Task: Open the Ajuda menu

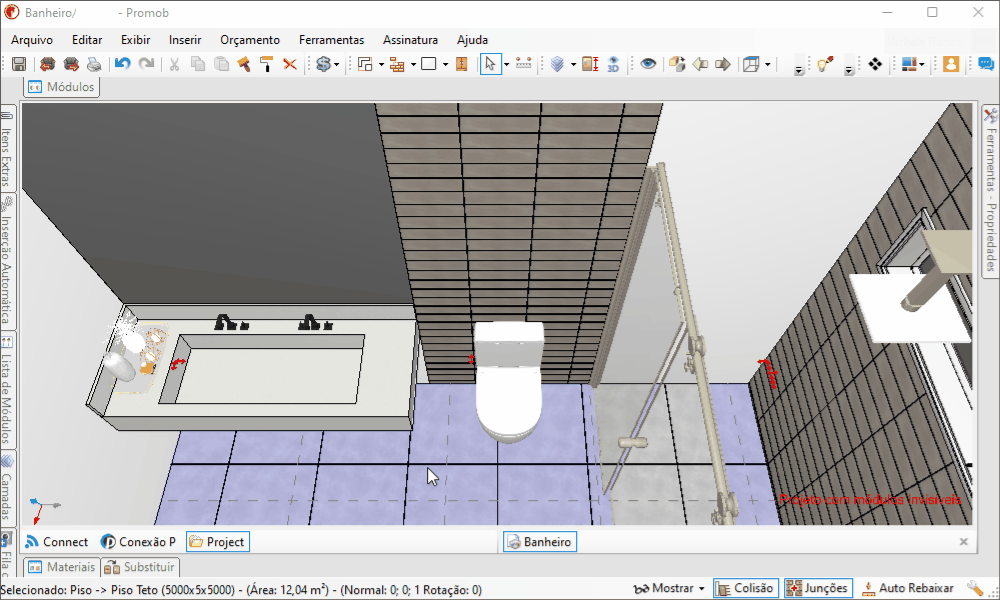Action: click(x=473, y=40)
